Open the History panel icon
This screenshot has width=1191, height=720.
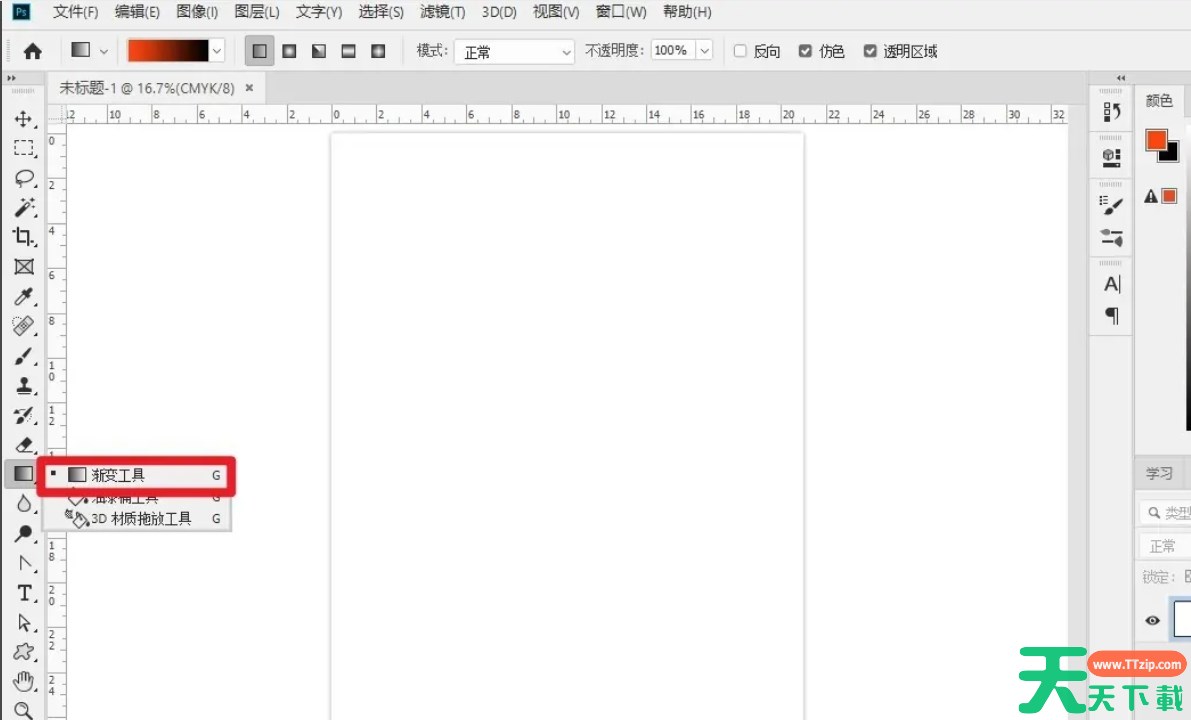click(1111, 112)
